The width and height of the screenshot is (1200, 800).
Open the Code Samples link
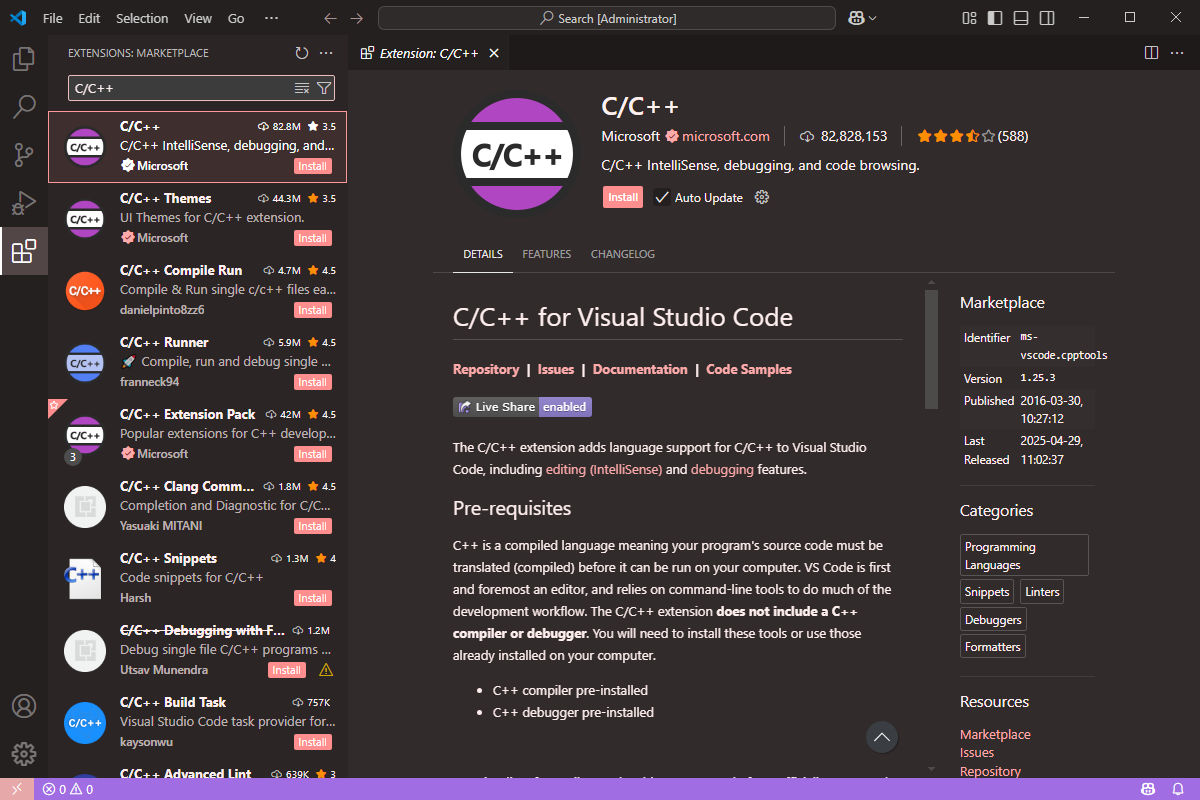749,369
